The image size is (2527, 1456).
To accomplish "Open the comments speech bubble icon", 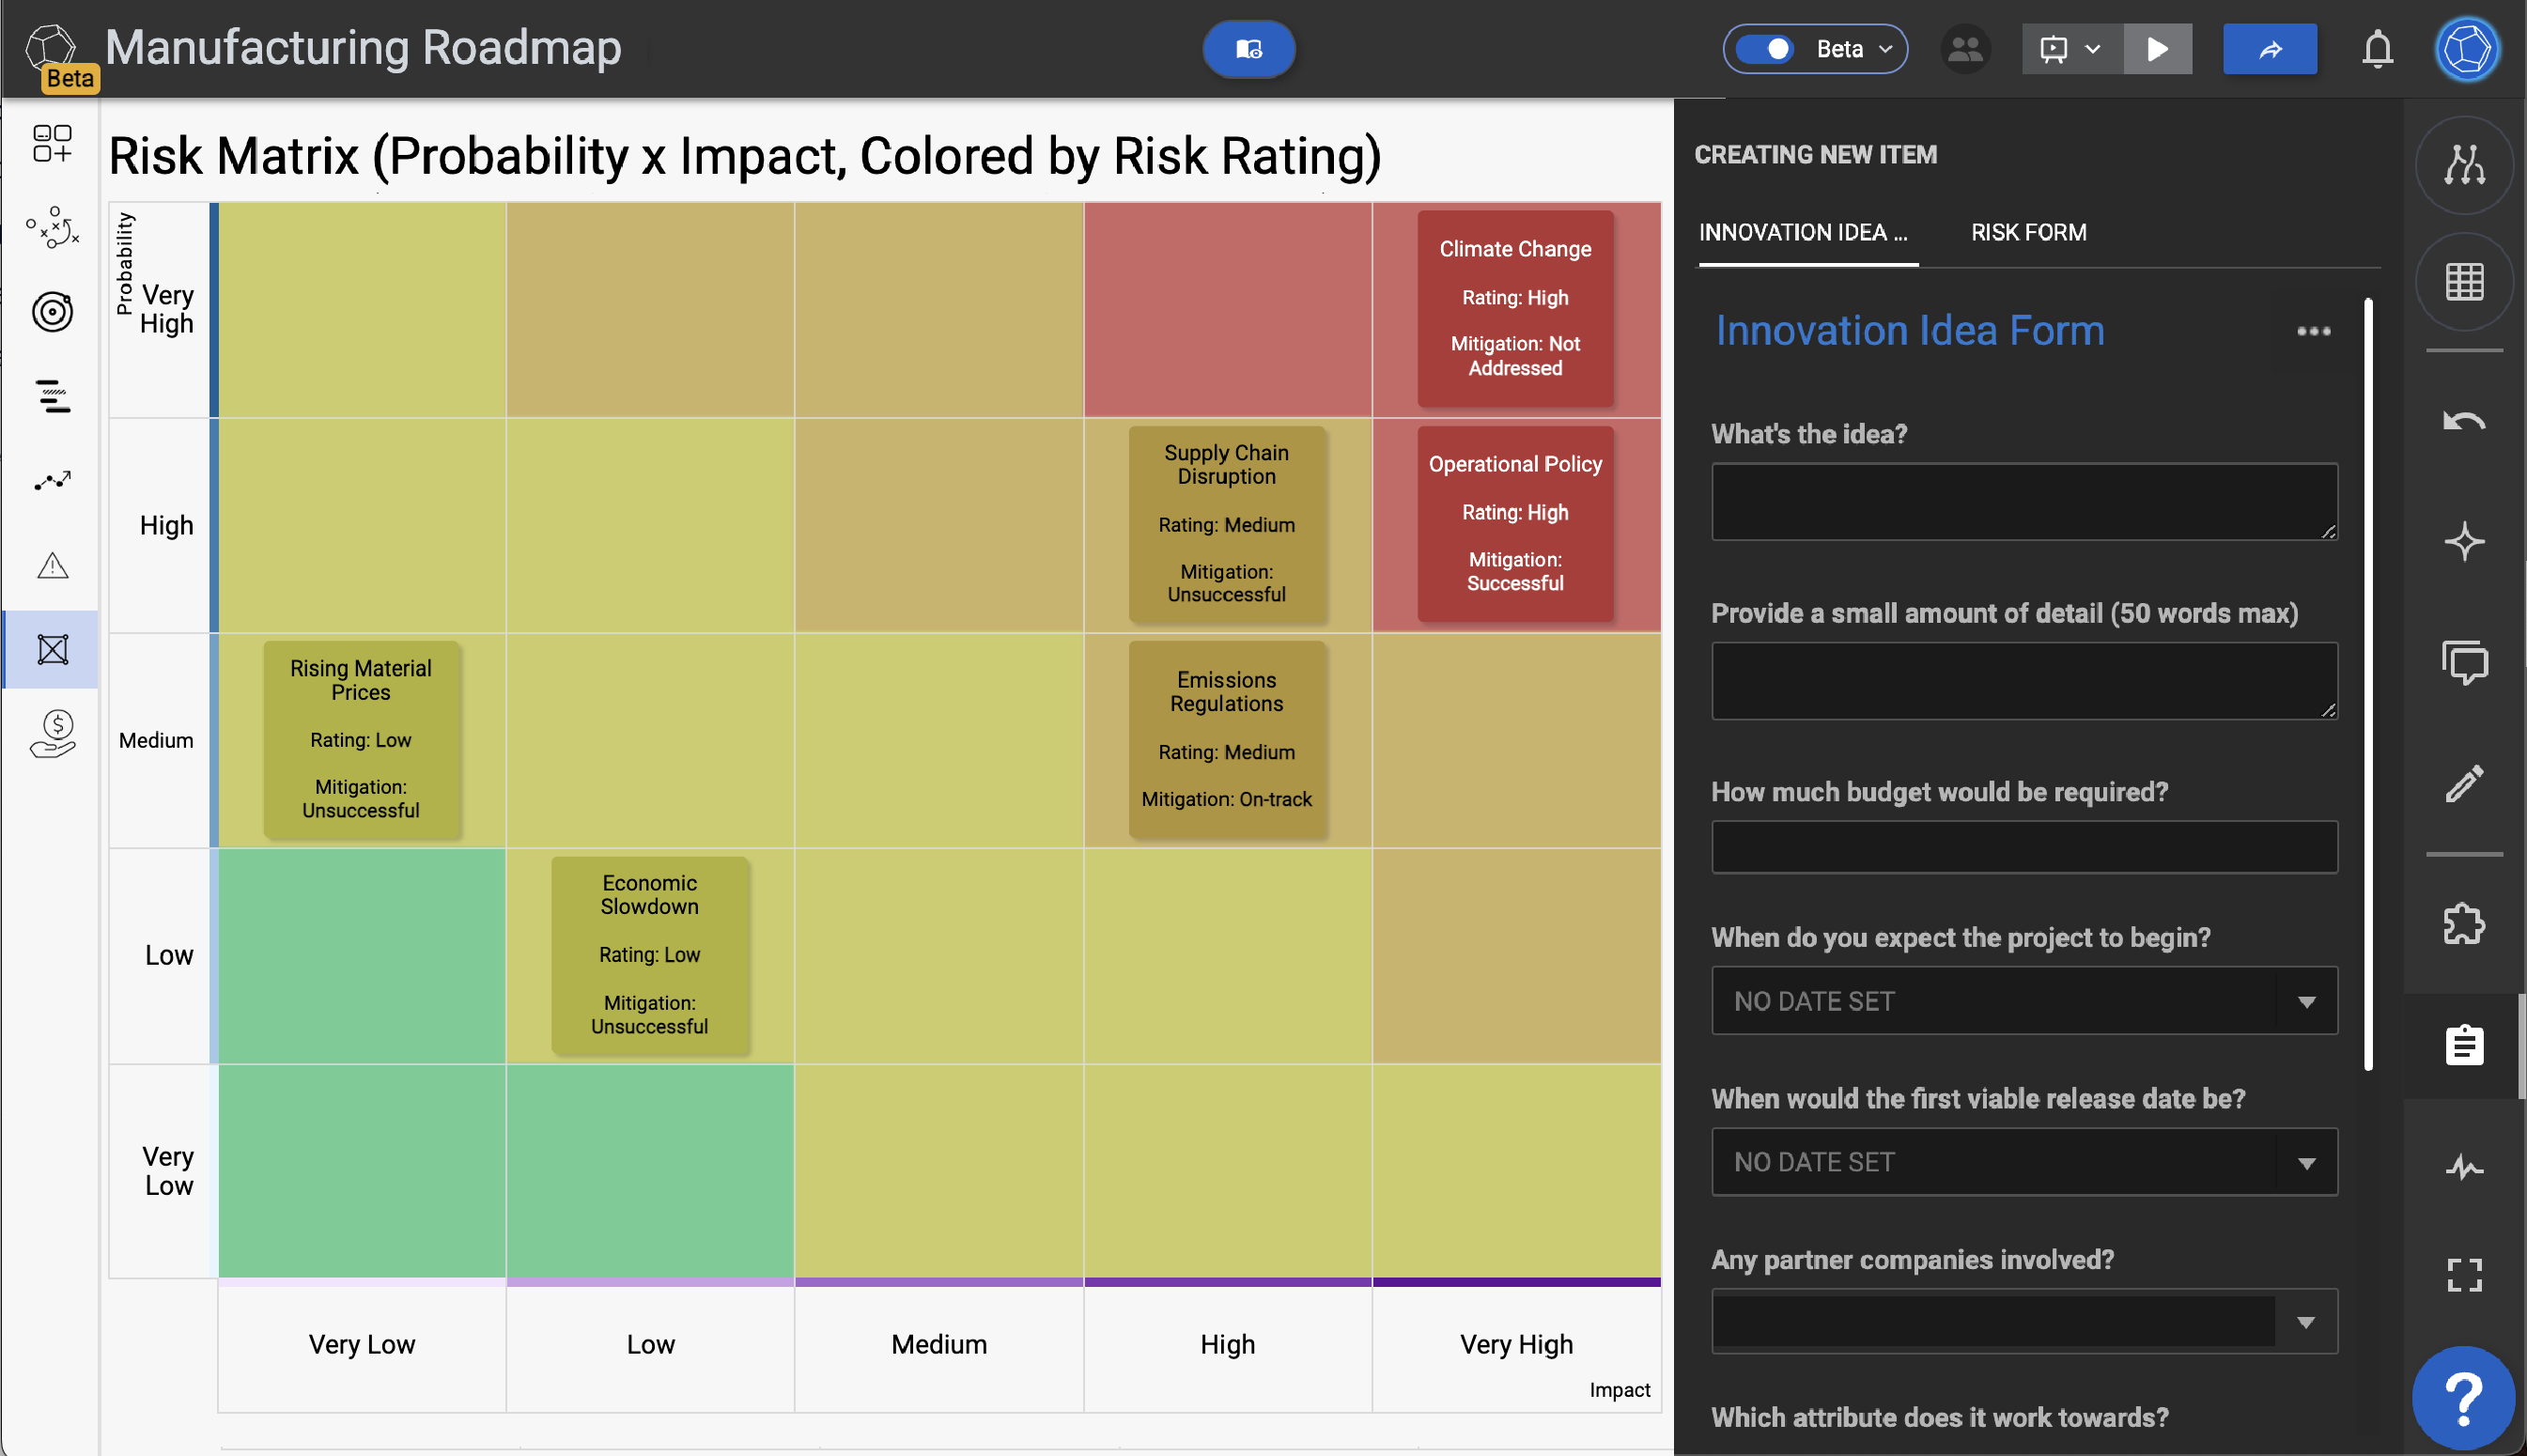I will click(x=2464, y=662).
